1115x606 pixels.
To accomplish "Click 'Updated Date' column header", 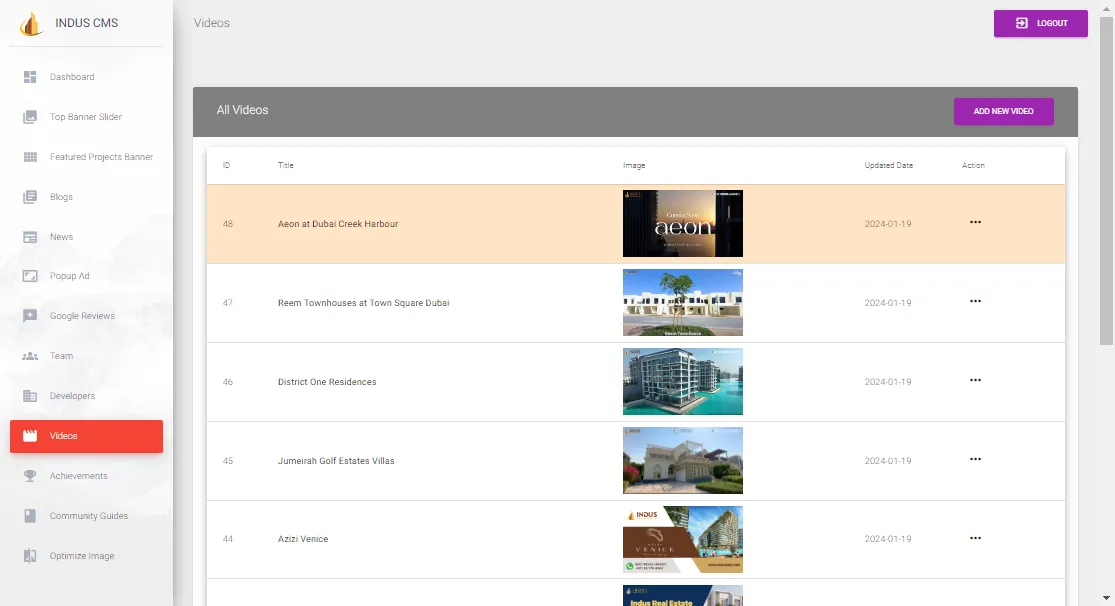I will pos(888,165).
